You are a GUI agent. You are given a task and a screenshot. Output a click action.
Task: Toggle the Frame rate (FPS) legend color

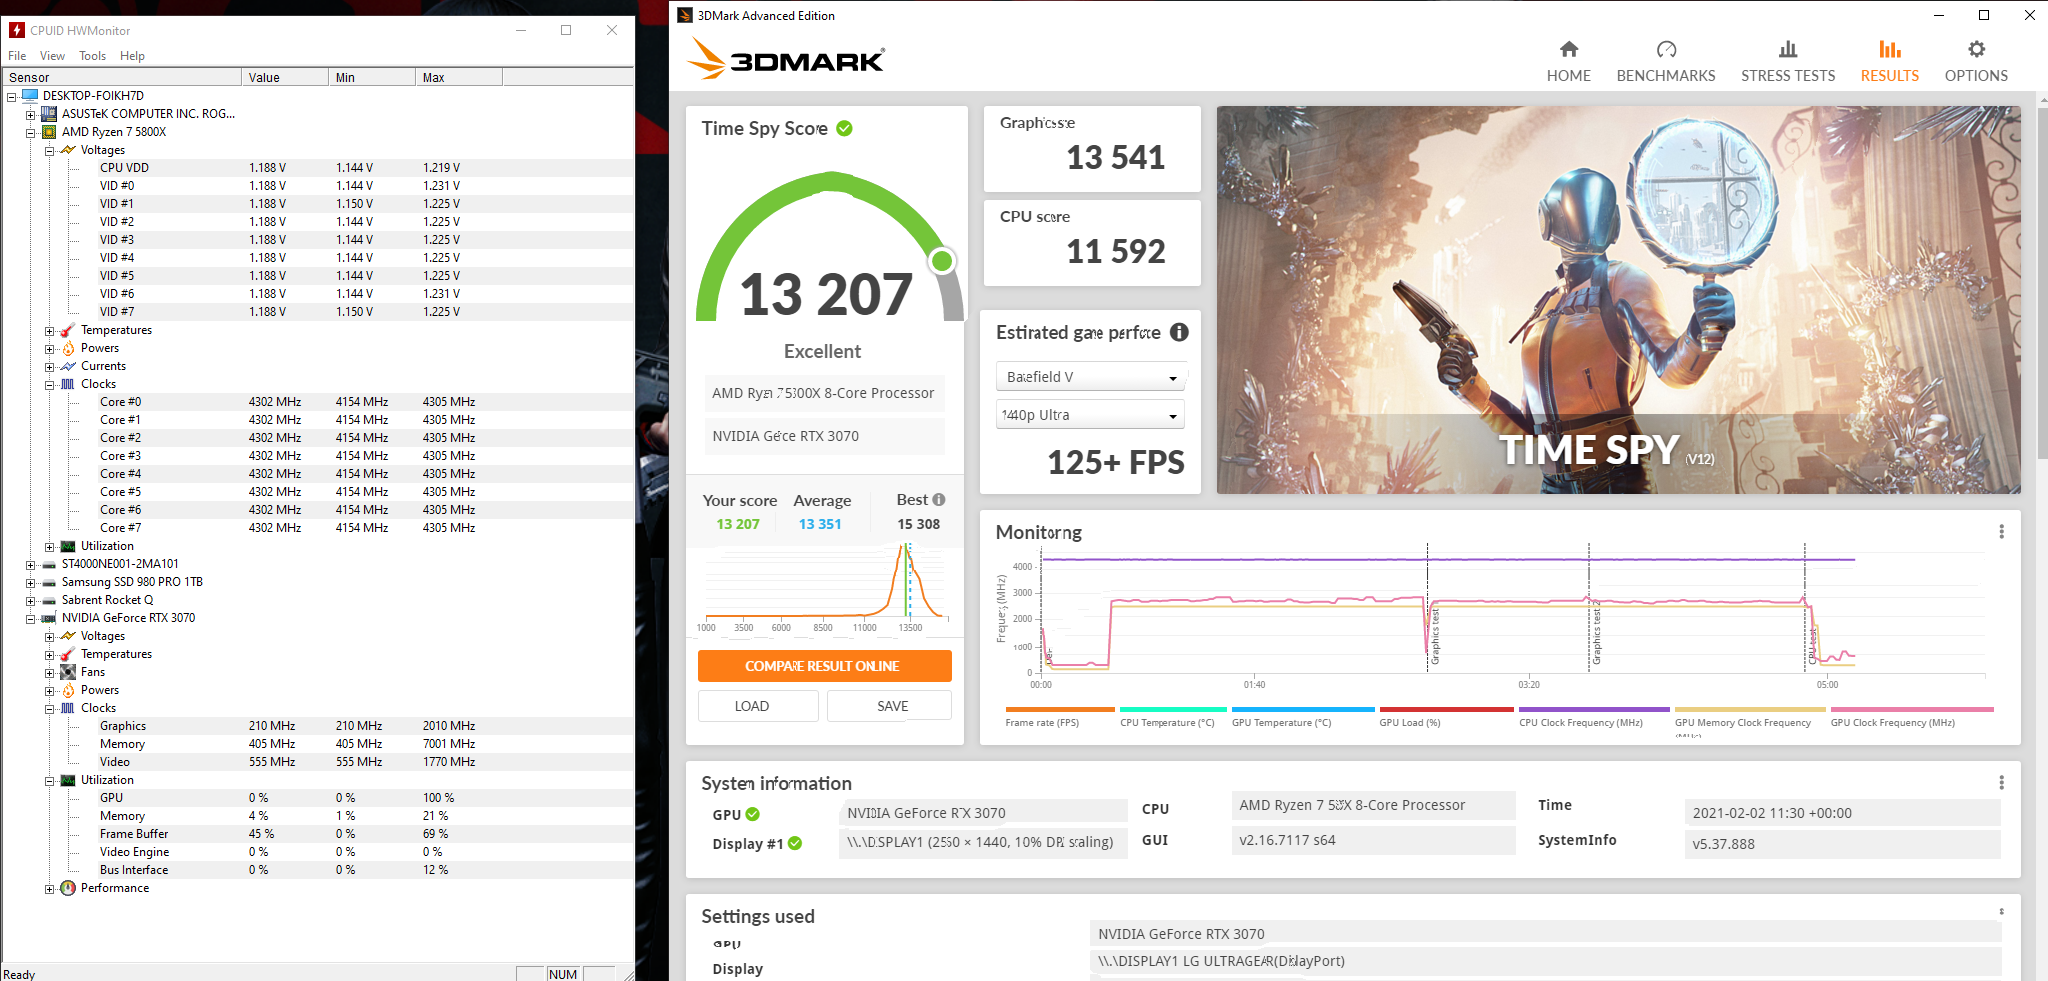(x=1060, y=709)
